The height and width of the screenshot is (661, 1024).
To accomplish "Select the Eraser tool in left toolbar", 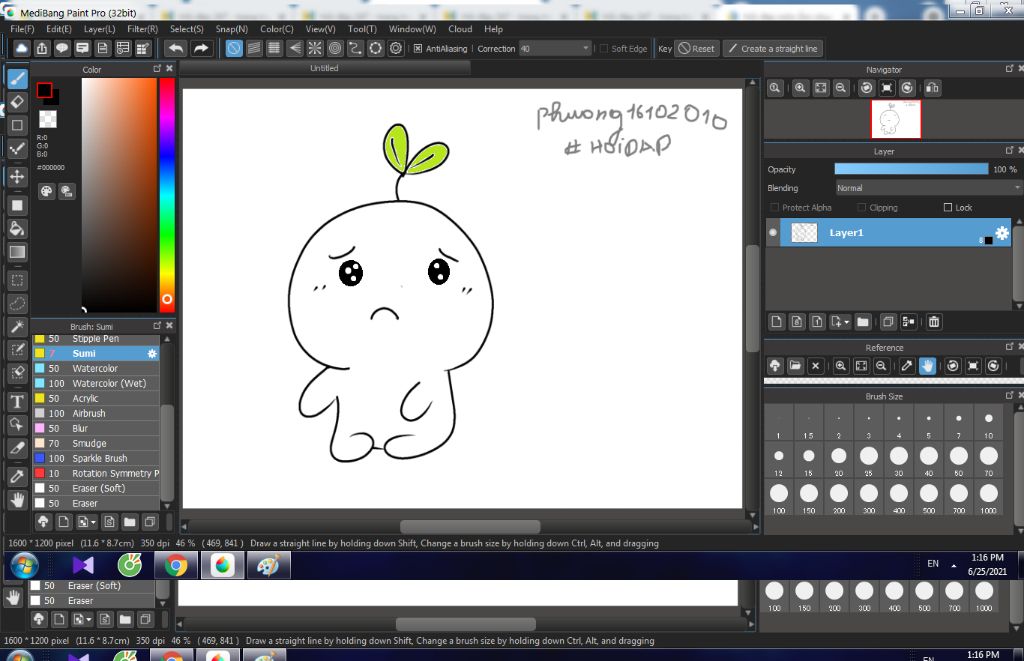I will tap(17, 101).
